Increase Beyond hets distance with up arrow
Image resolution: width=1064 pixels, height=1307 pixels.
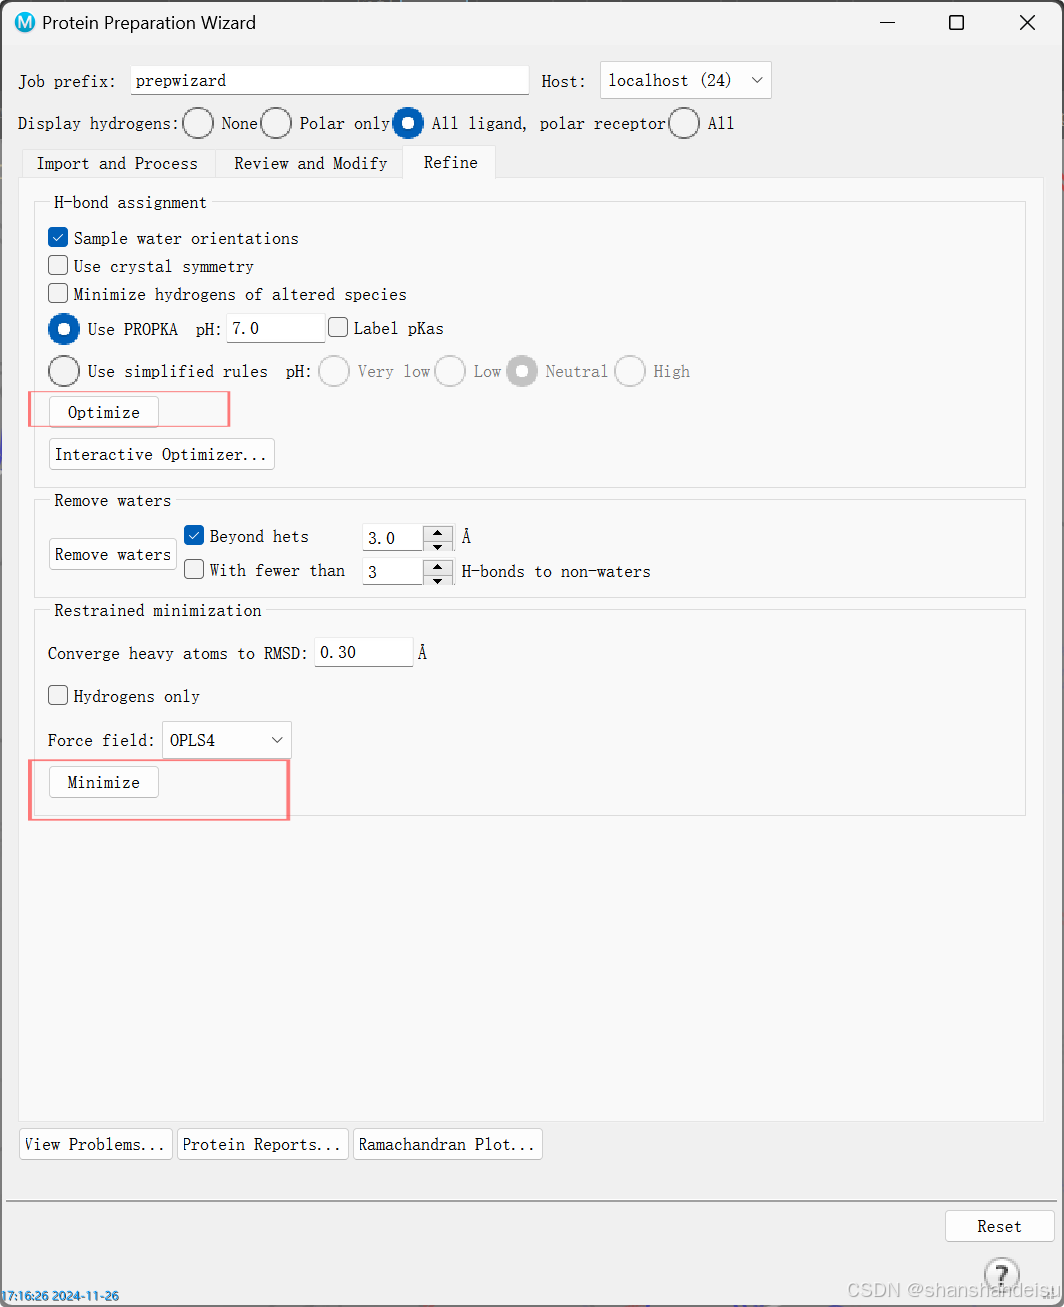(x=438, y=532)
